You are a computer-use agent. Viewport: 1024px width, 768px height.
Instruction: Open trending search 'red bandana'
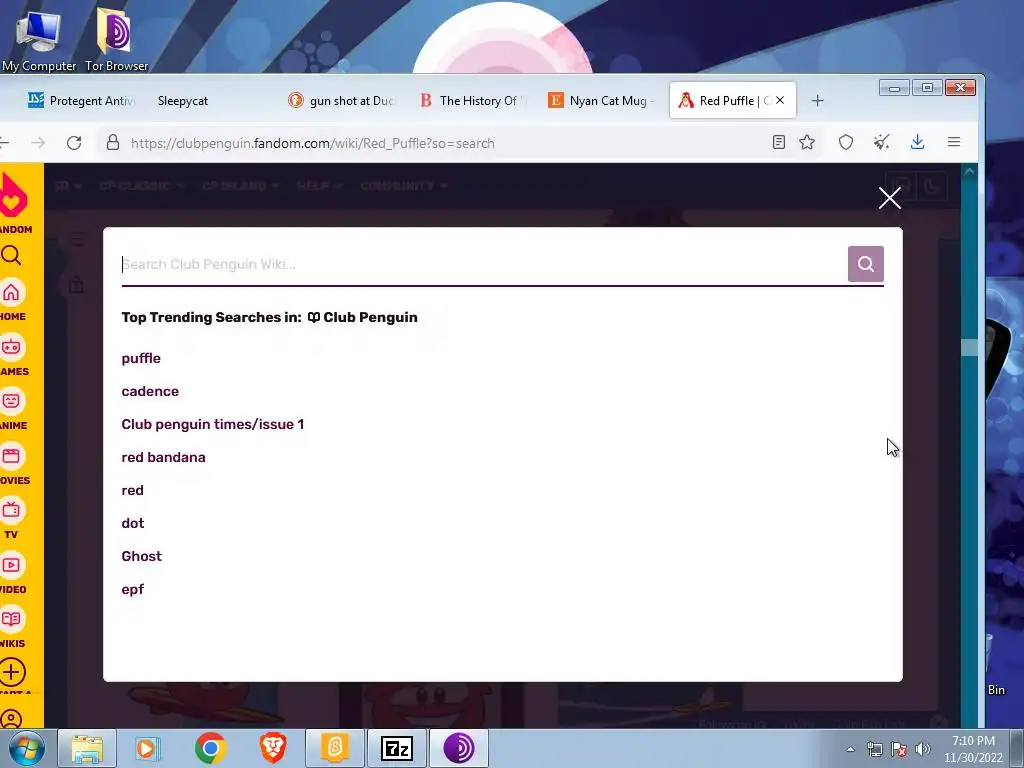coord(163,457)
